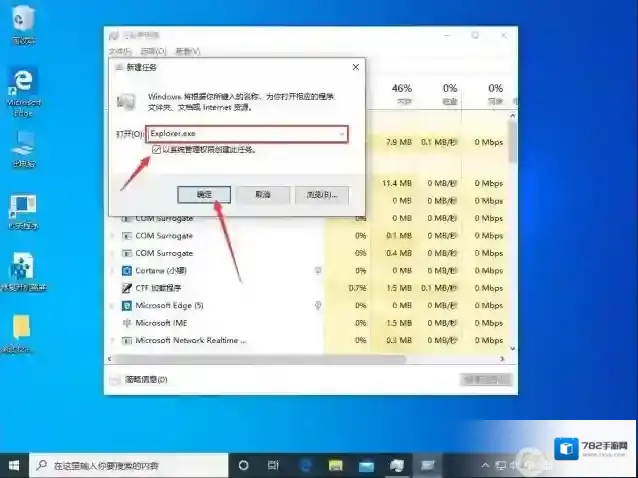Expand the Cortana (小娜) process group
The image size is (638, 478).
[113, 271]
